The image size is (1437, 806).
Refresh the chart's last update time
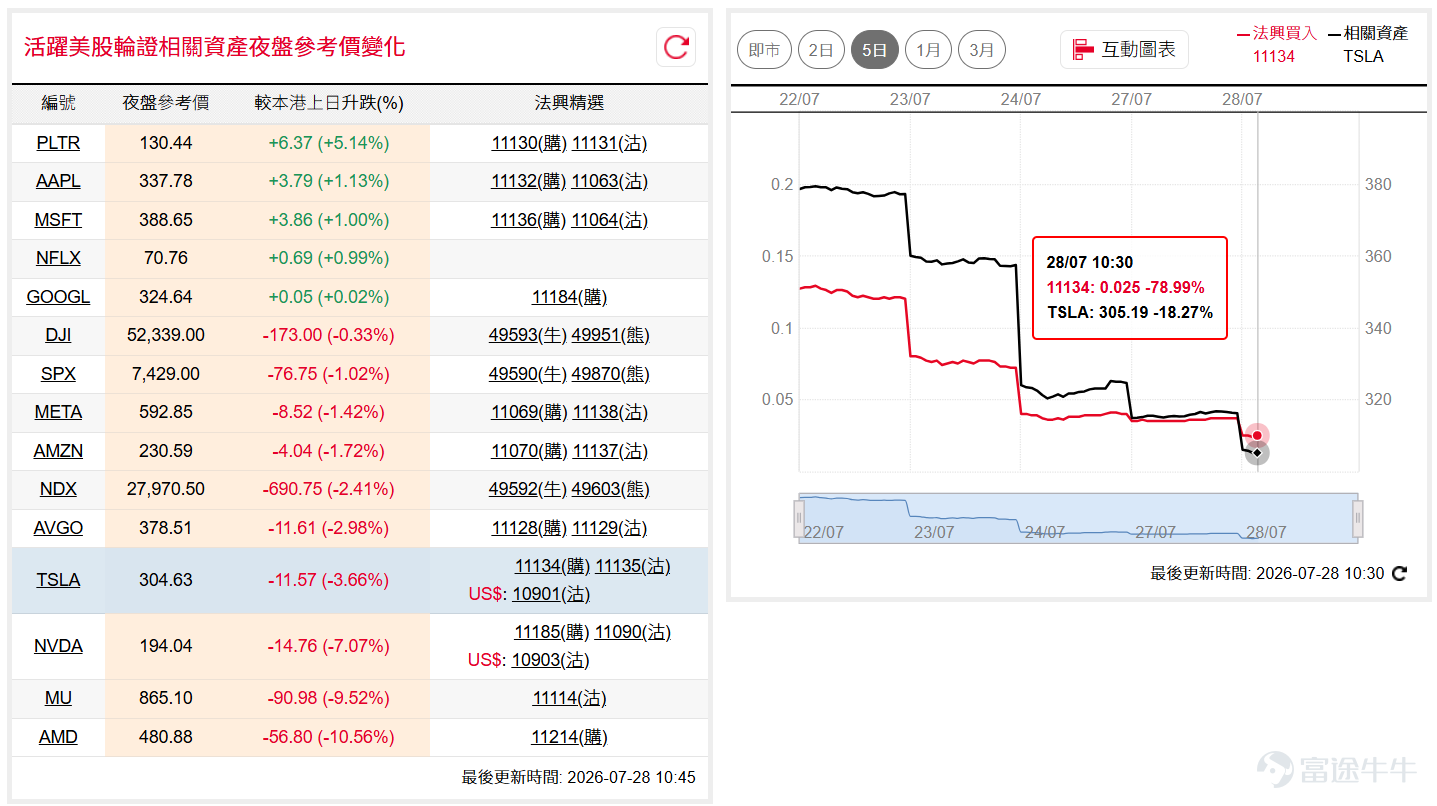(1400, 574)
